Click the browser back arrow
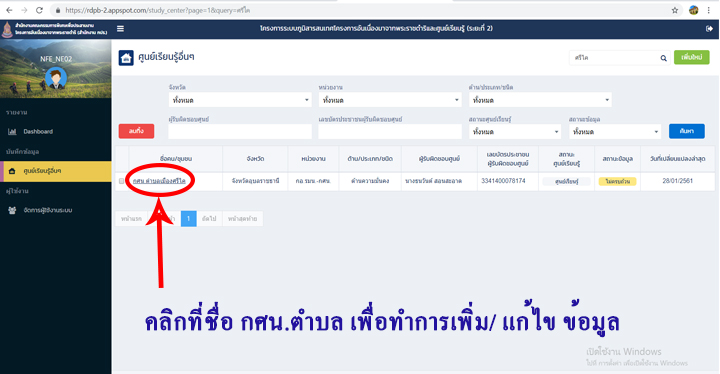 point(9,10)
